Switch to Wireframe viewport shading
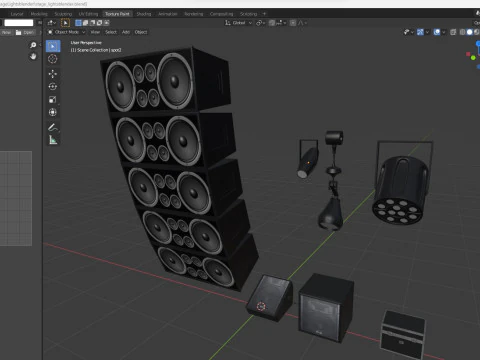The height and width of the screenshot is (360, 480). coord(463,32)
